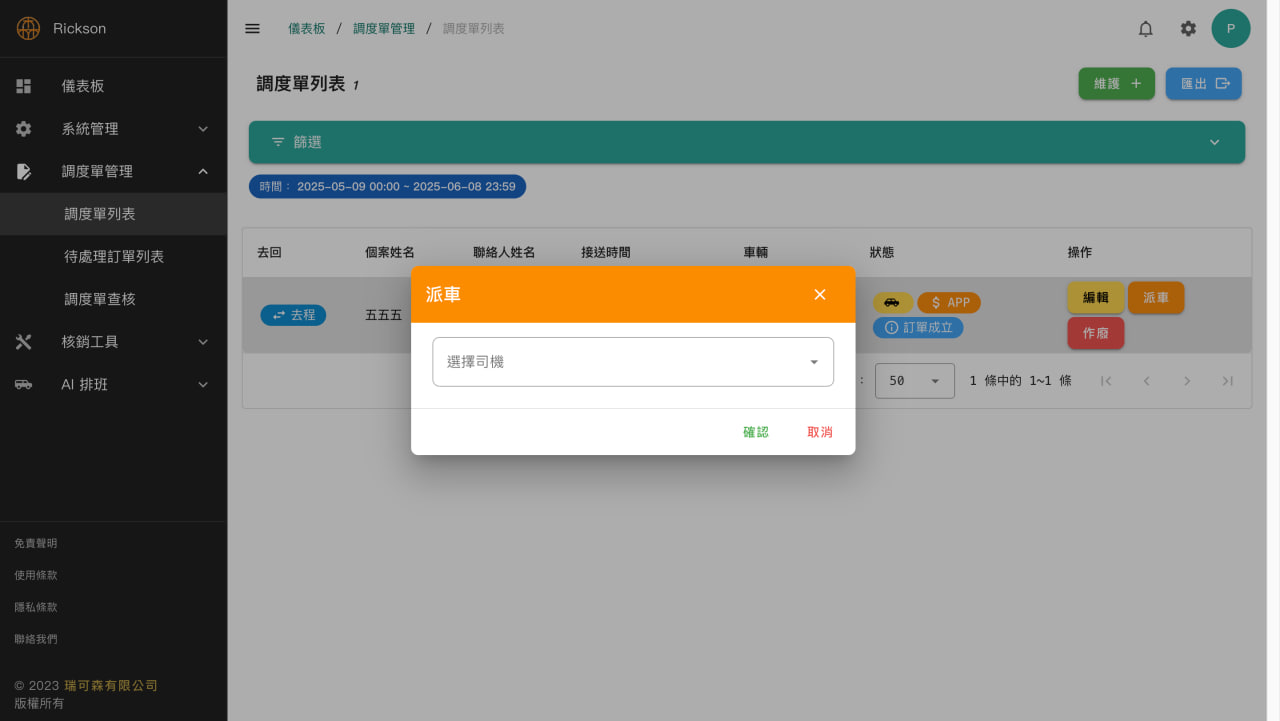
Task: Click the car status chip icon
Action: [x=892, y=302]
